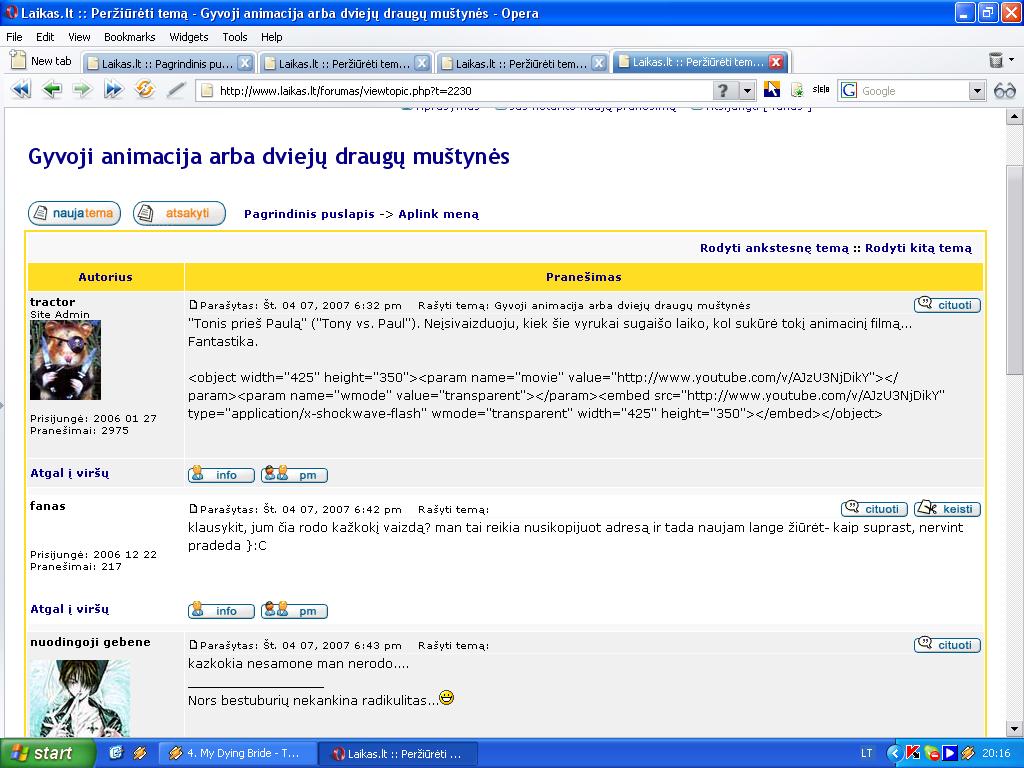Open the Google search engine dropdown

pyautogui.click(x=977, y=91)
